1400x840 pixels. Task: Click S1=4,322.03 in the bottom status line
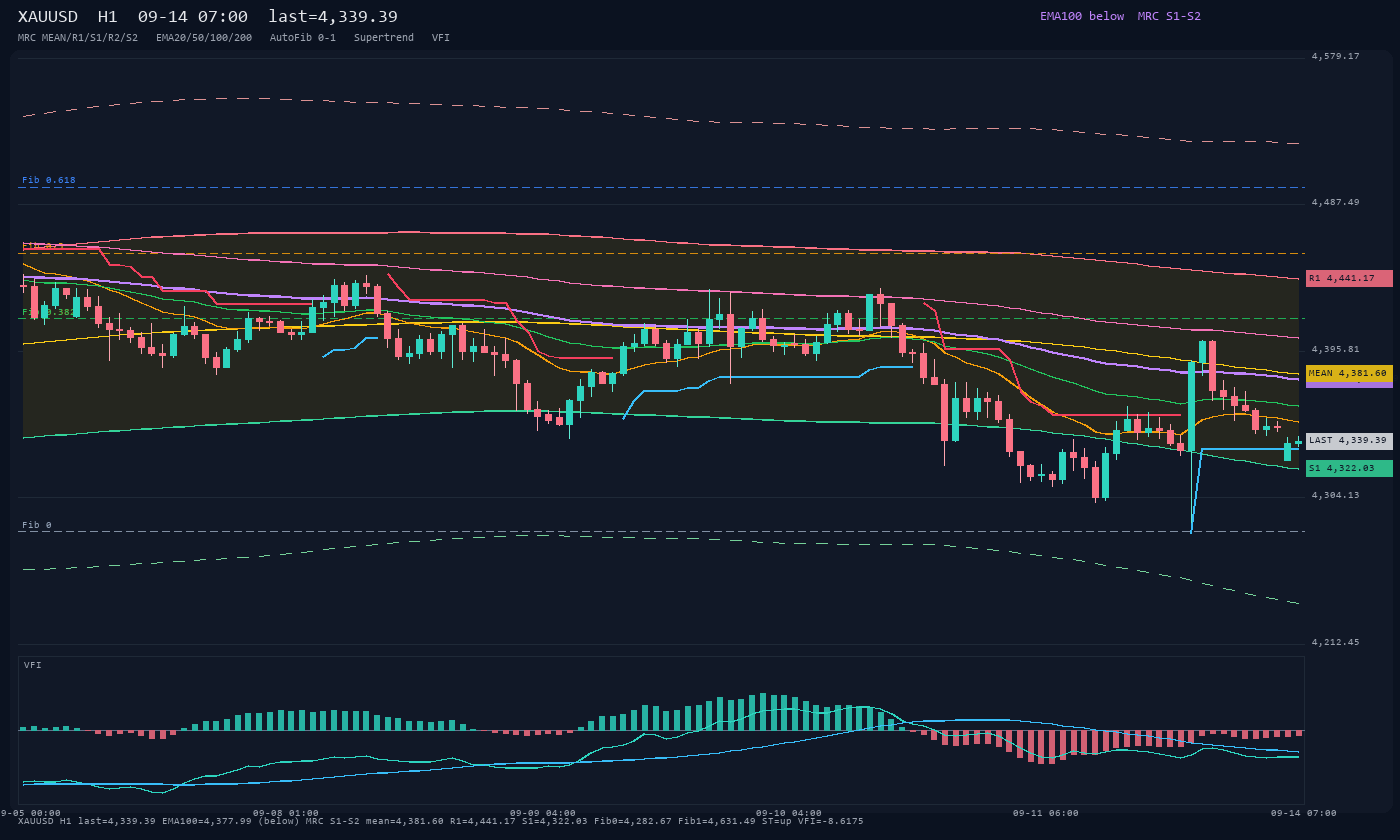pyautogui.click(x=555, y=821)
